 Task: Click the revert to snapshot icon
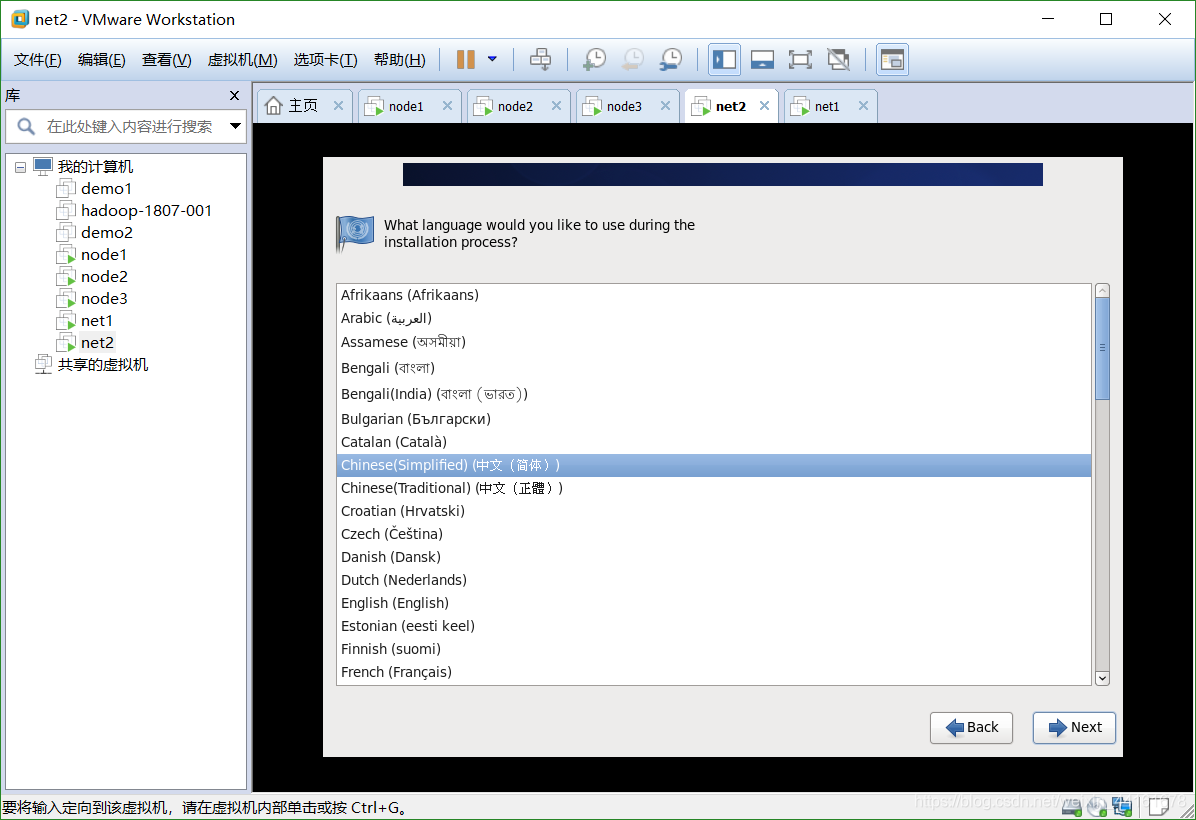coord(632,59)
